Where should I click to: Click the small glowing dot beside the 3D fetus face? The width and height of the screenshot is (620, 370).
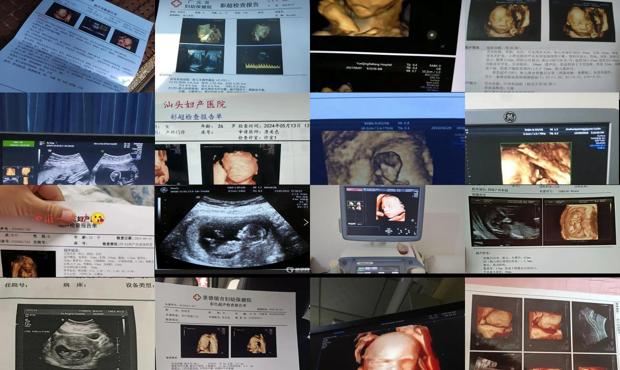(432, 35)
